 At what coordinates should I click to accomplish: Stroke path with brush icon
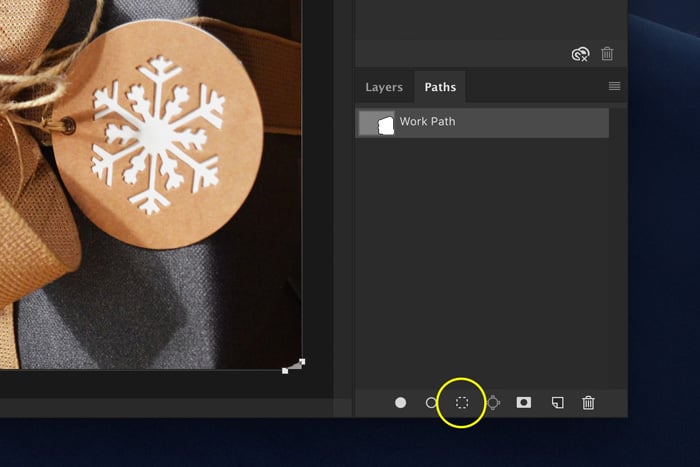(431, 403)
